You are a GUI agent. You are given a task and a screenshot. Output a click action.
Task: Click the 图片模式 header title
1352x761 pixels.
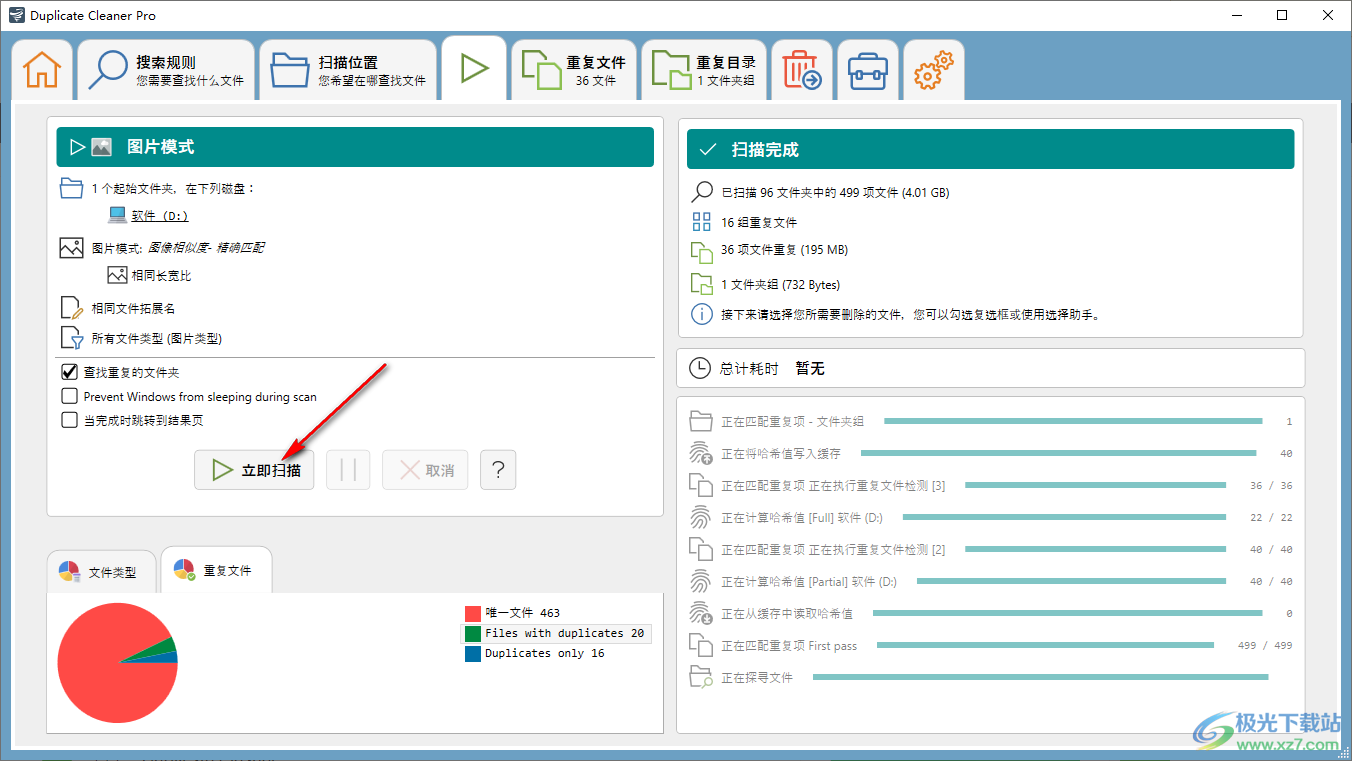point(161,147)
